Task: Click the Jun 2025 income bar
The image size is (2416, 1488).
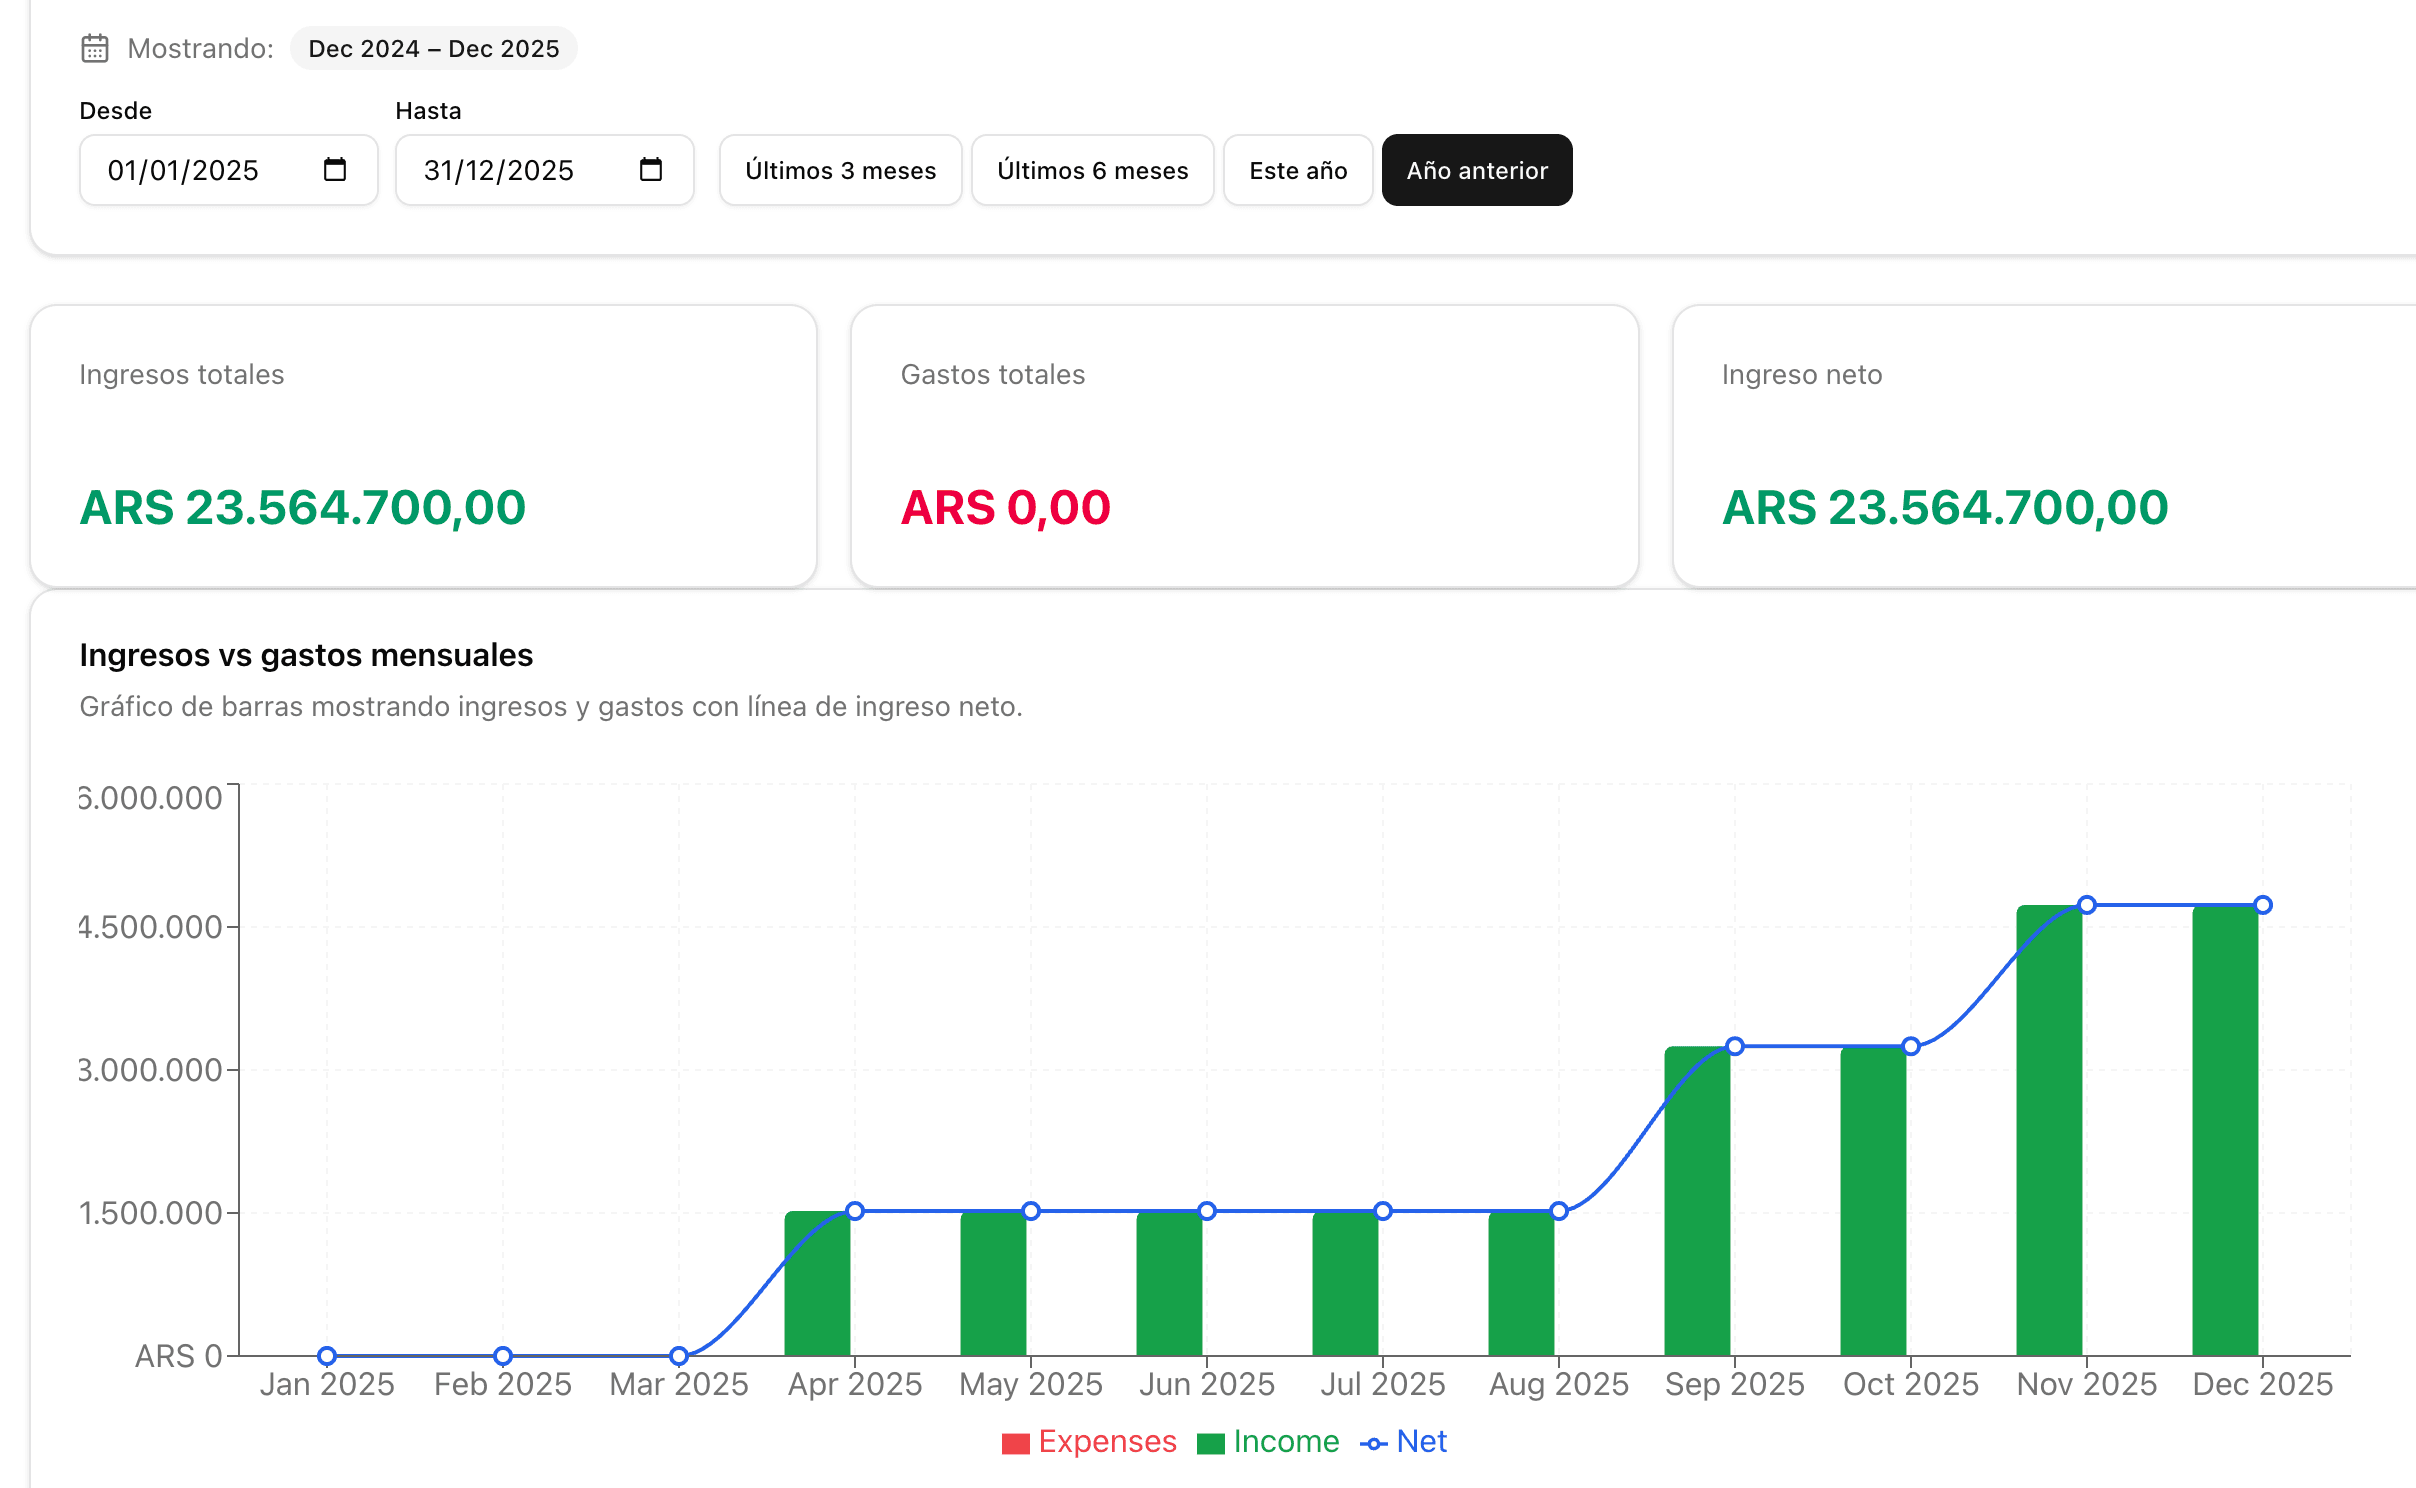Action: click(x=1169, y=1283)
